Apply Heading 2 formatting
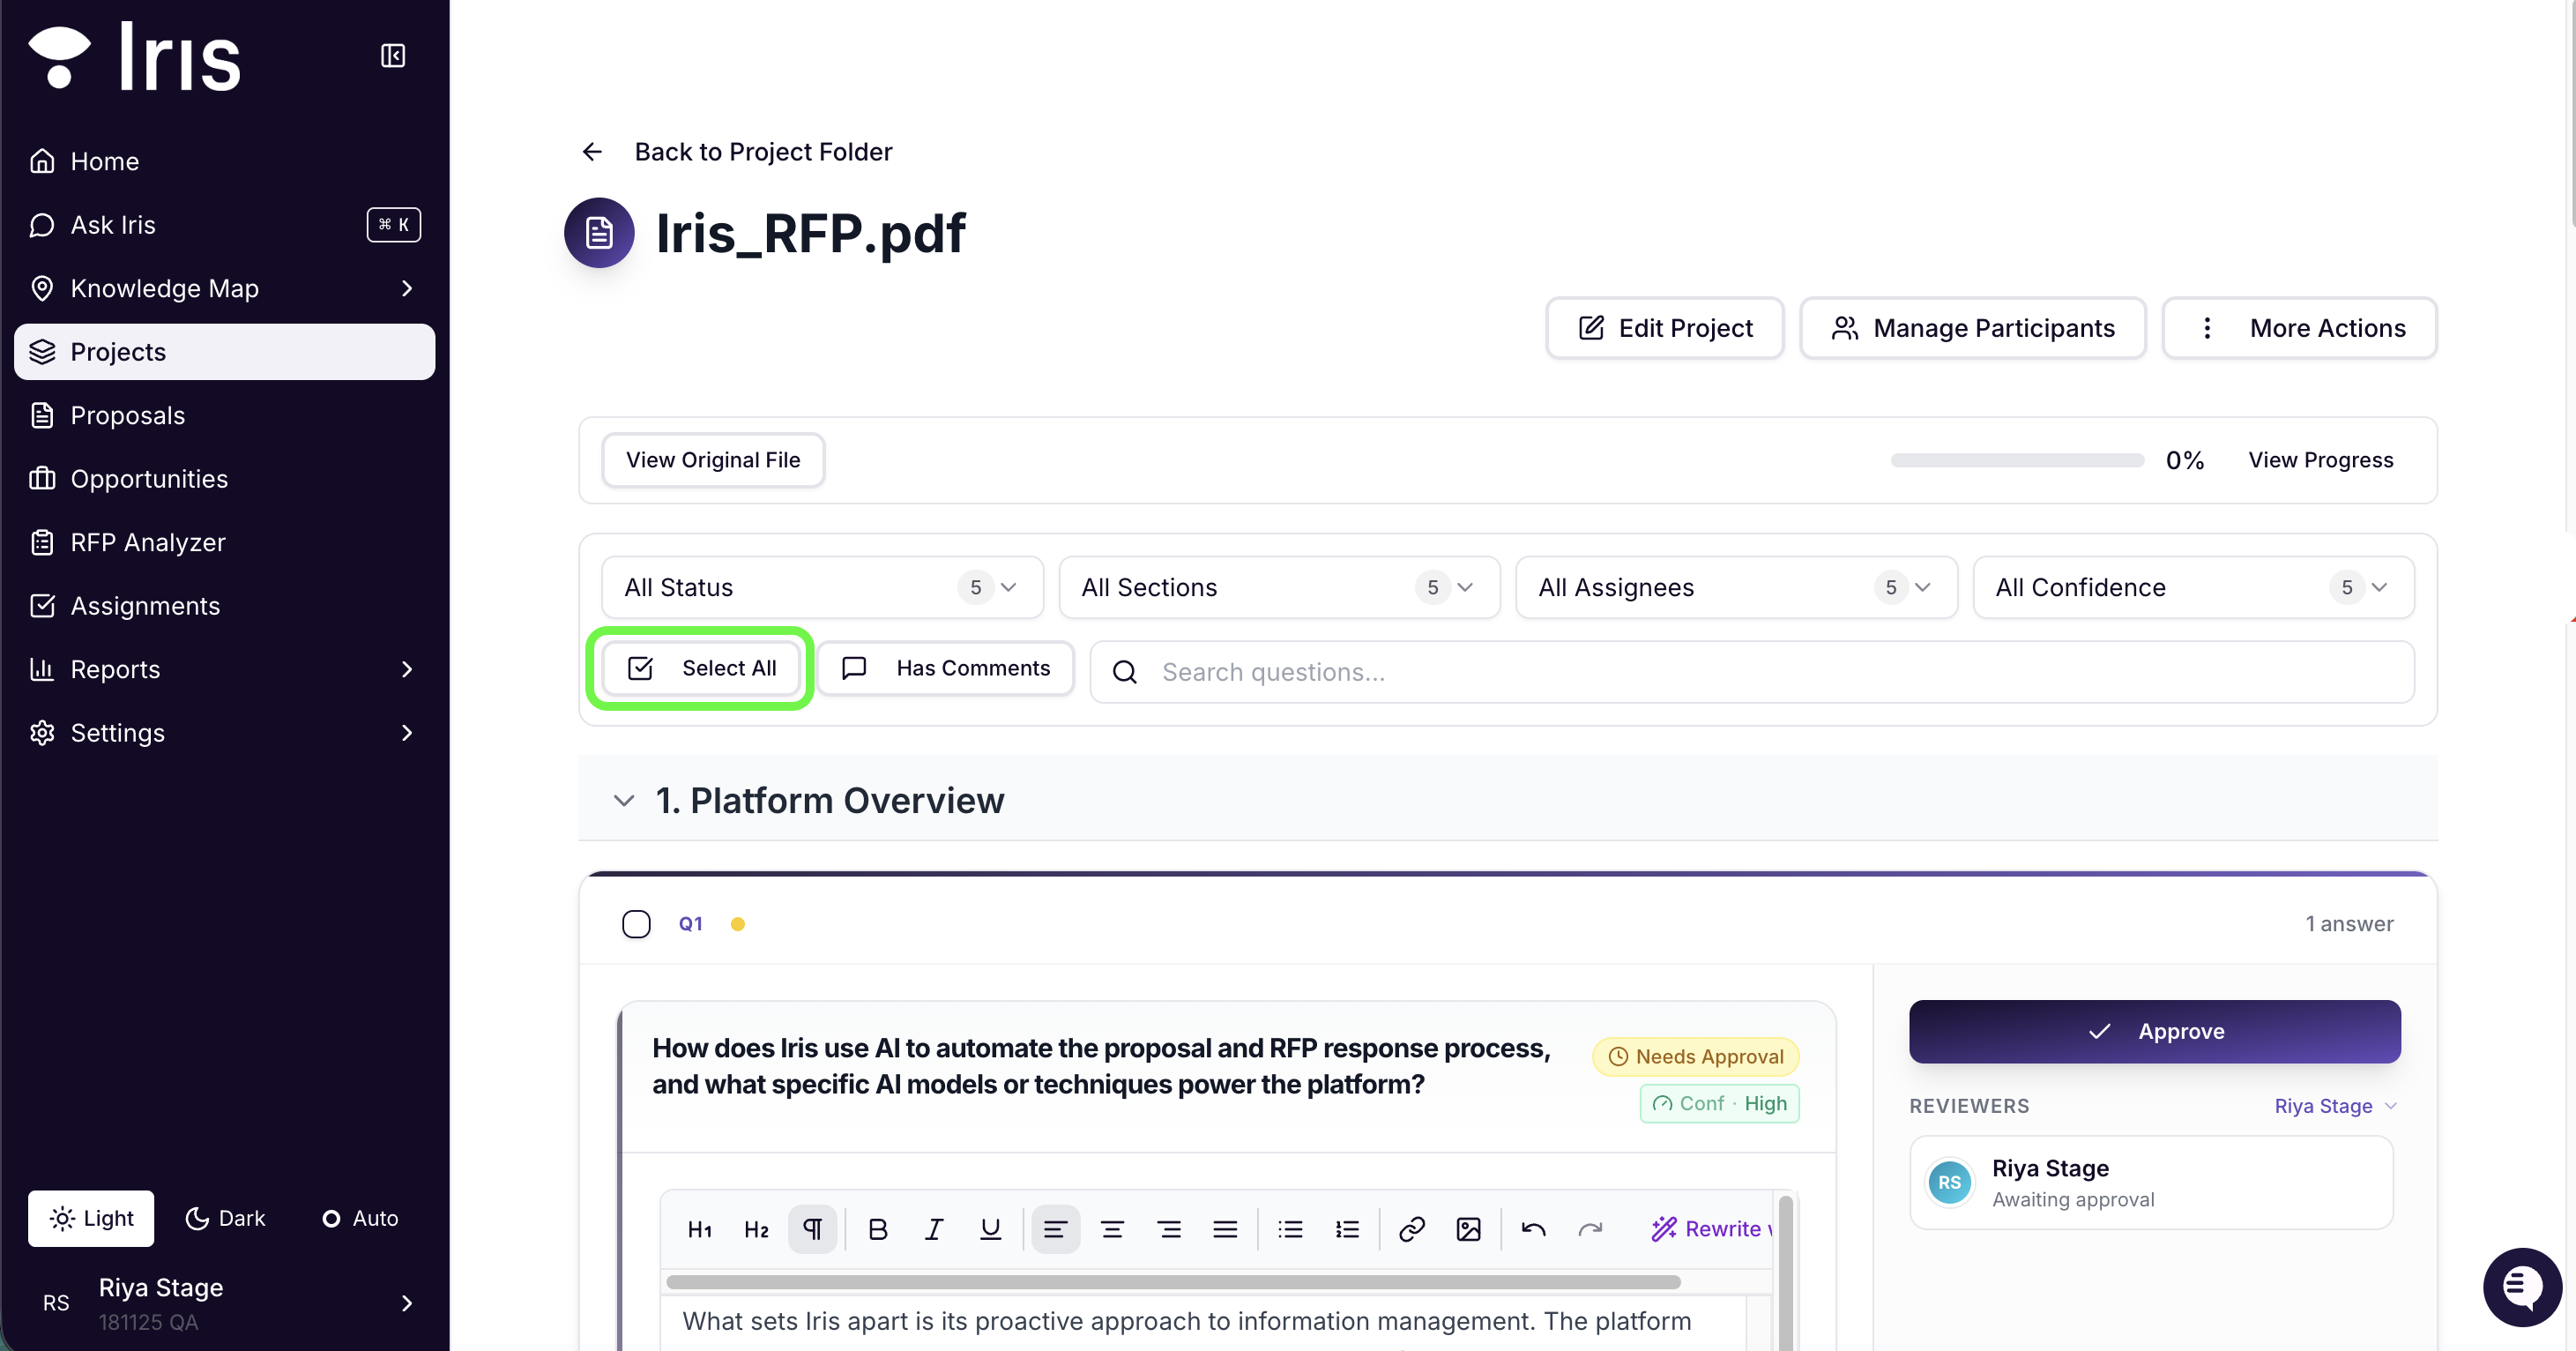This screenshot has height=1351, width=2576. tap(756, 1229)
